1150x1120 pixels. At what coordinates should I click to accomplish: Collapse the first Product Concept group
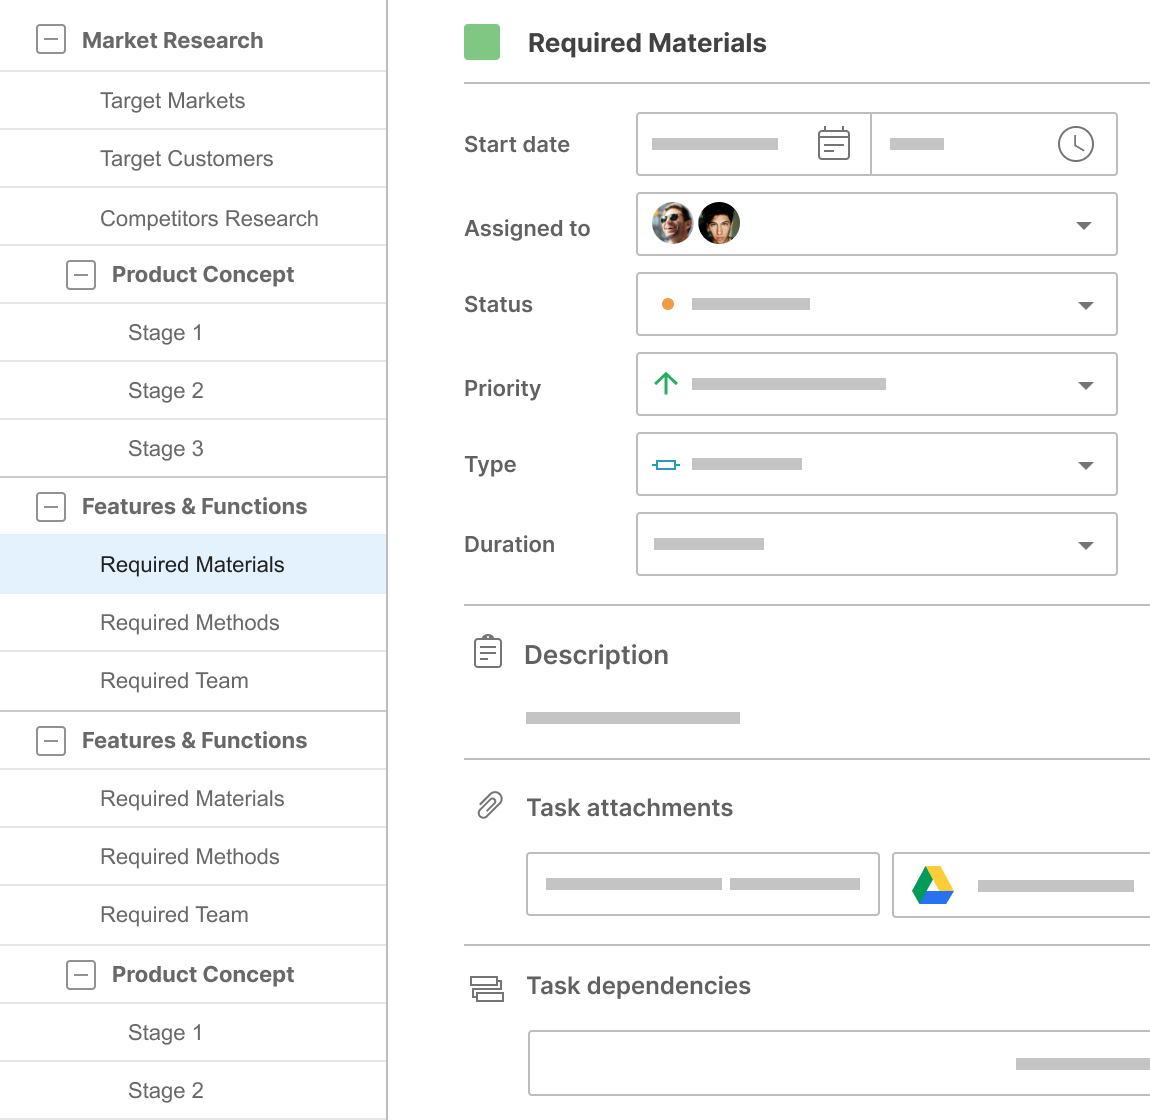point(80,274)
